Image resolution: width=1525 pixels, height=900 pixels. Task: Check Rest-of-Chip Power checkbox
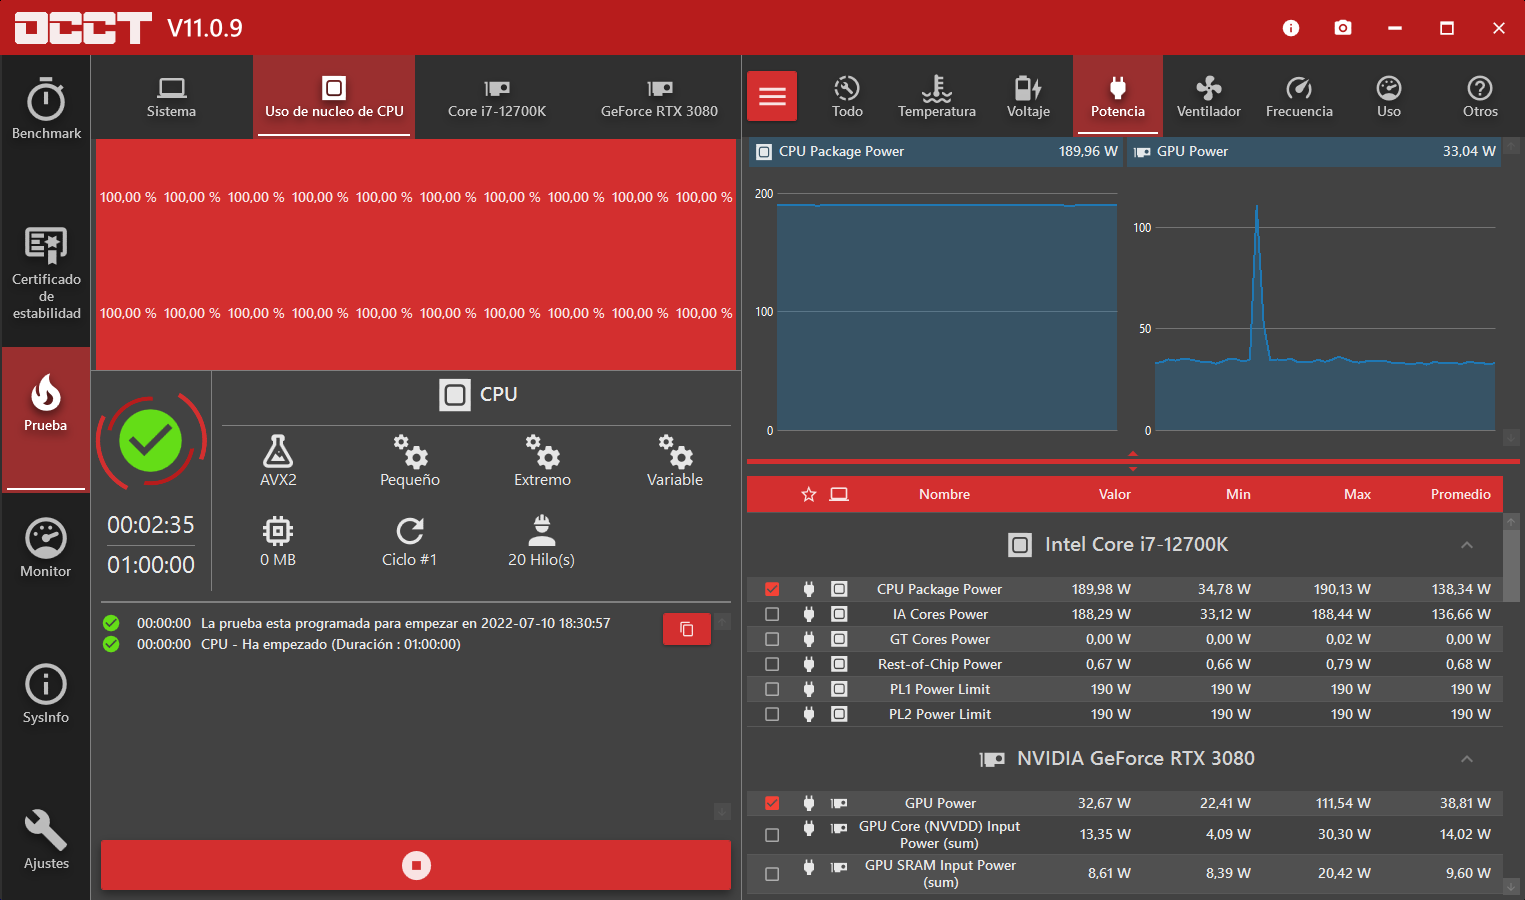(772, 664)
